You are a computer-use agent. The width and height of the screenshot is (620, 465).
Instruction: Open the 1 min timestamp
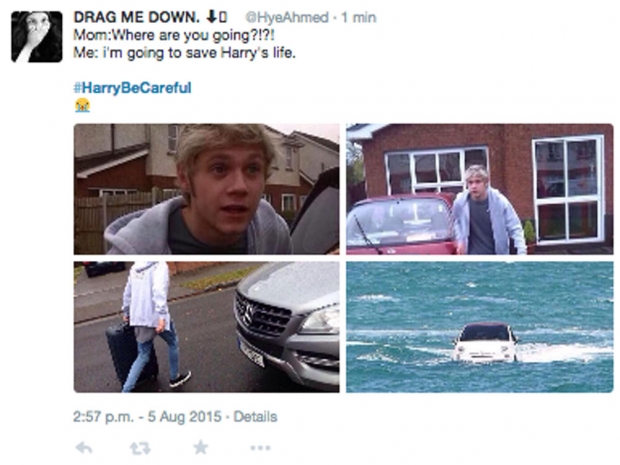[359, 17]
